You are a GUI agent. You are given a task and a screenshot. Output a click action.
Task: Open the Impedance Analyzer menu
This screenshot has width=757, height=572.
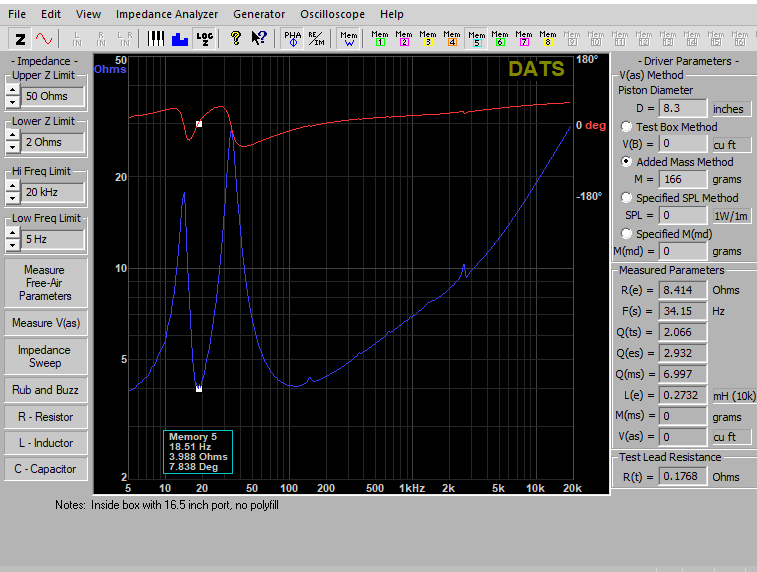point(167,14)
